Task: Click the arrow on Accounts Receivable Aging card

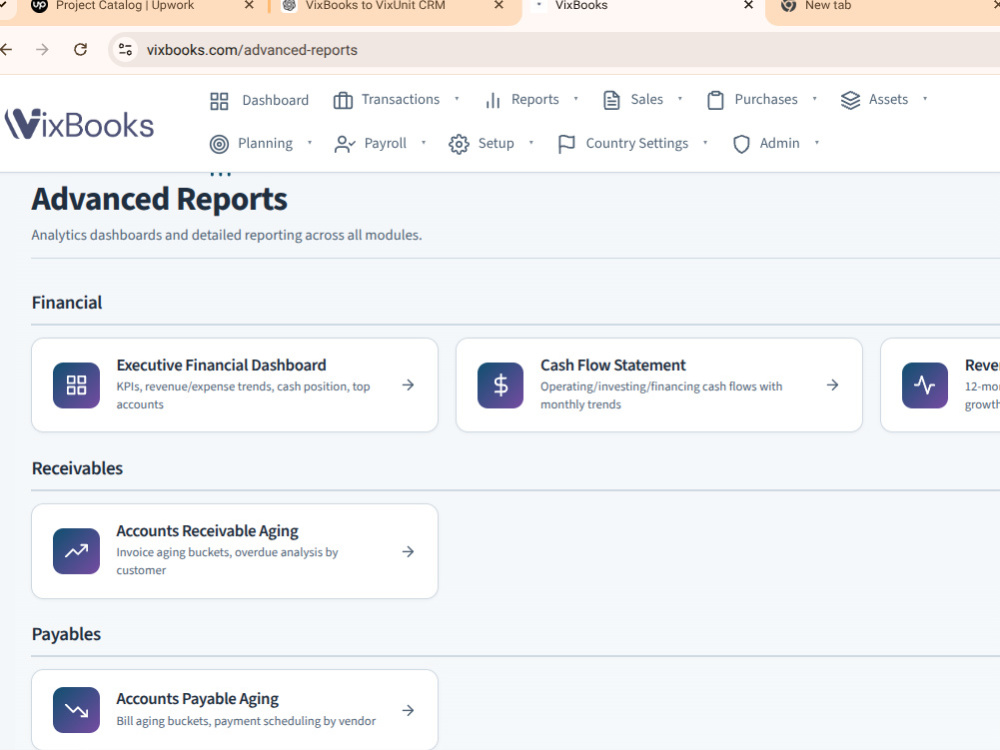Action: (408, 552)
